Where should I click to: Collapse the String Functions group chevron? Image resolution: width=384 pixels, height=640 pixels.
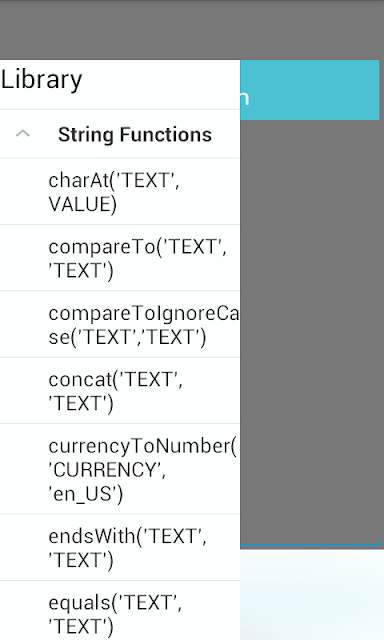(23, 133)
